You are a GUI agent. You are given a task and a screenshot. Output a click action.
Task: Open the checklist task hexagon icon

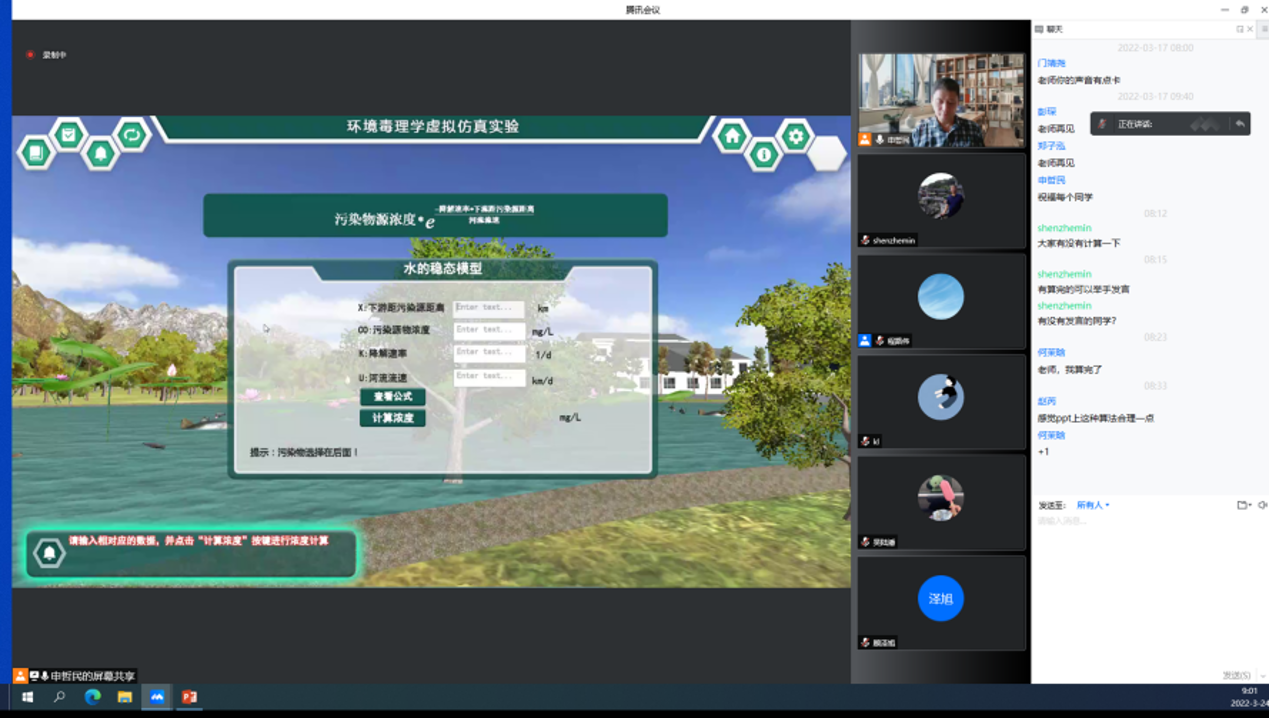[x=68, y=134]
